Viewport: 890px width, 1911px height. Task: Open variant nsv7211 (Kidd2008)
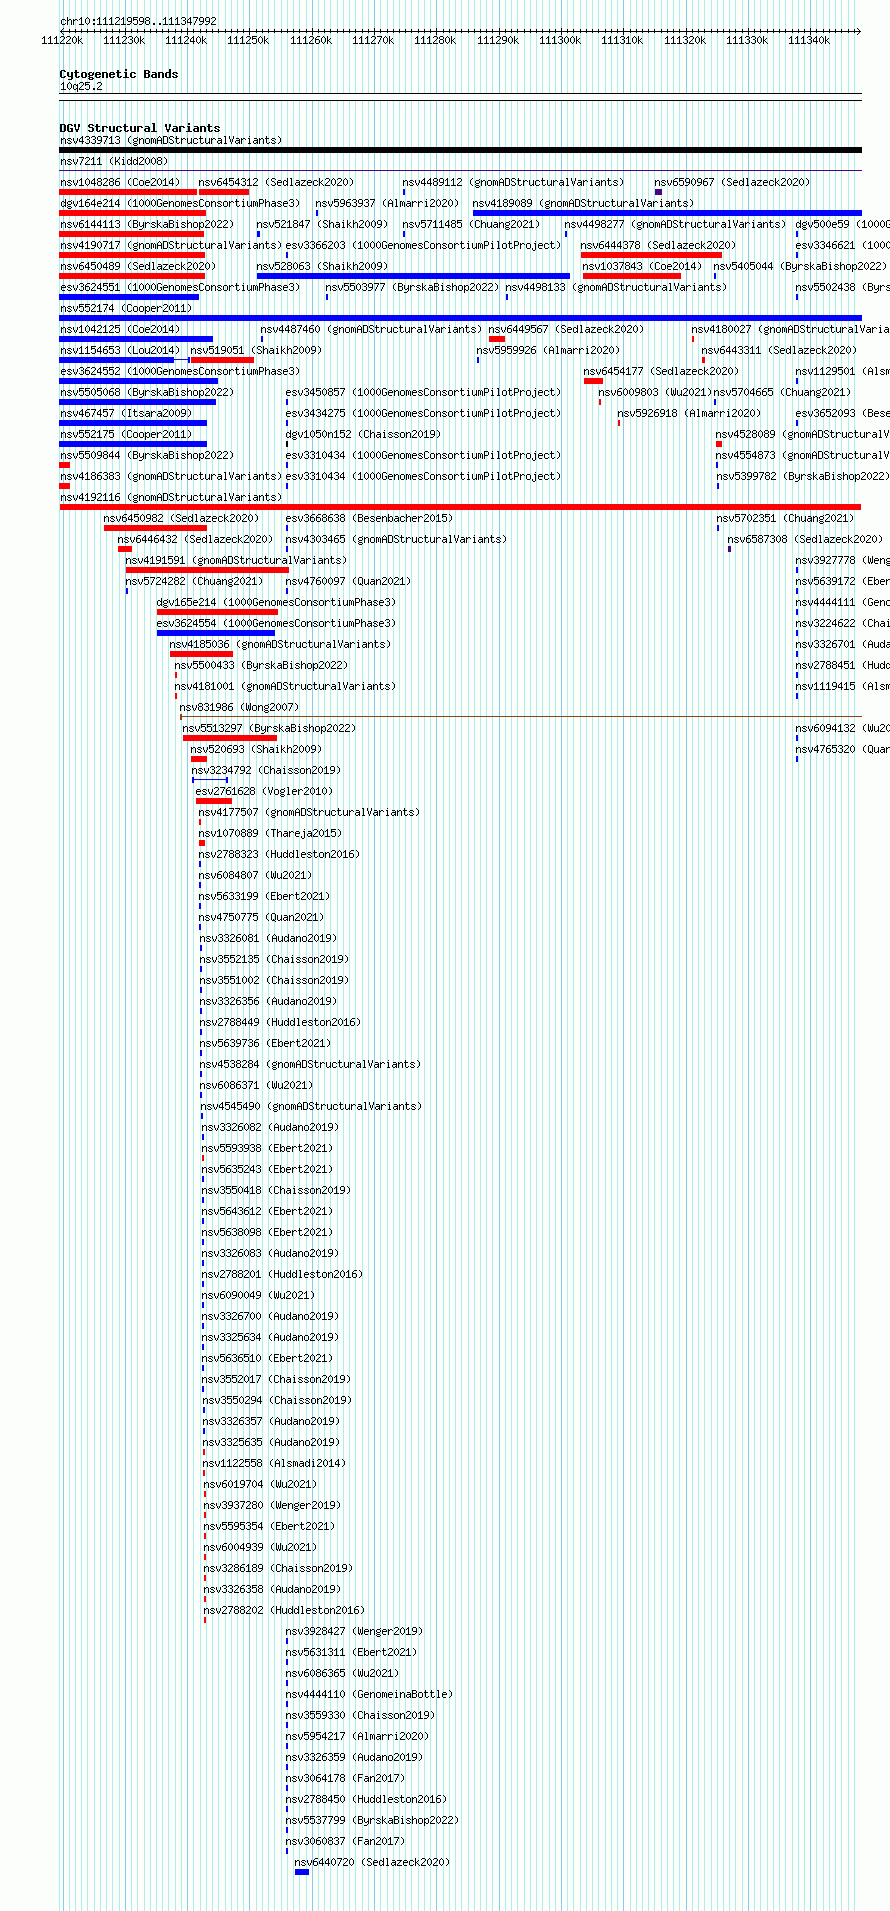click(x=114, y=161)
